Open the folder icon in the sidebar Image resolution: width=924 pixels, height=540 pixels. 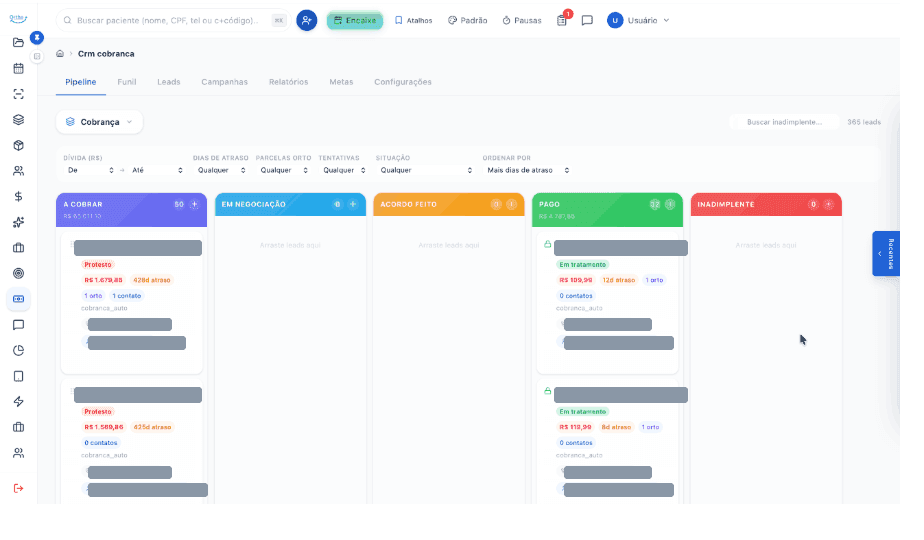[x=18, y=42]
